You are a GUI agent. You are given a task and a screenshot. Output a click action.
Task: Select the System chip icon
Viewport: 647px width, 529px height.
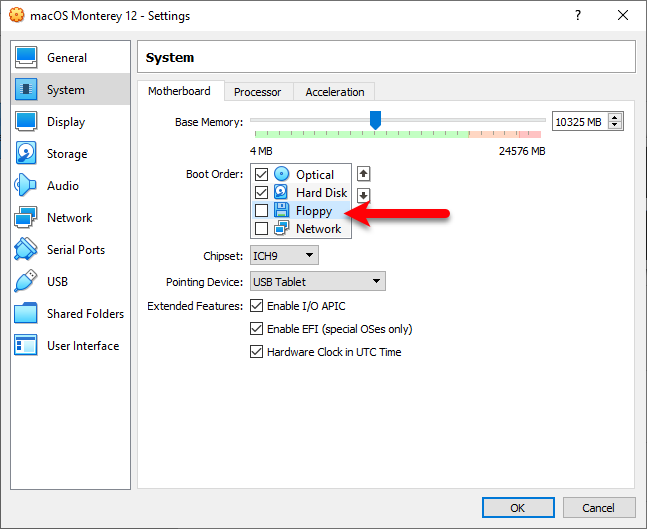(x=26, y=89)
